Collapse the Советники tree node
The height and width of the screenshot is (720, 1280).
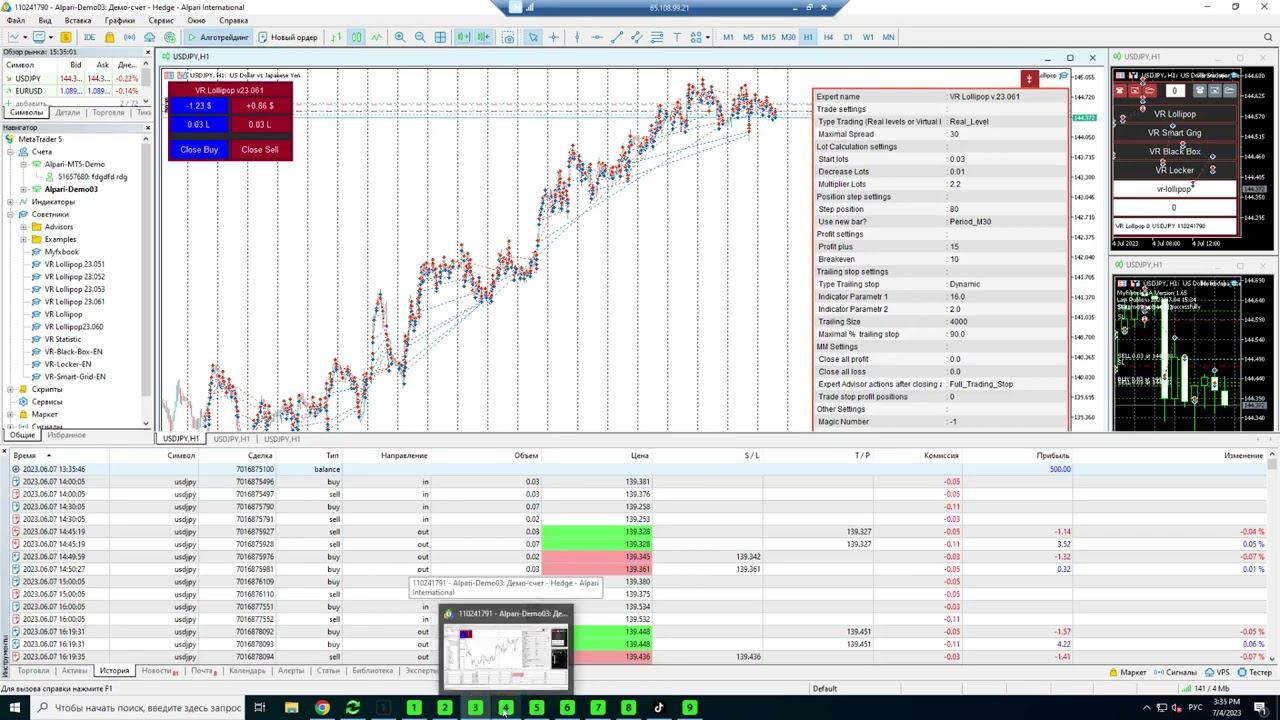pyautogui.click(x=10, y=214)
